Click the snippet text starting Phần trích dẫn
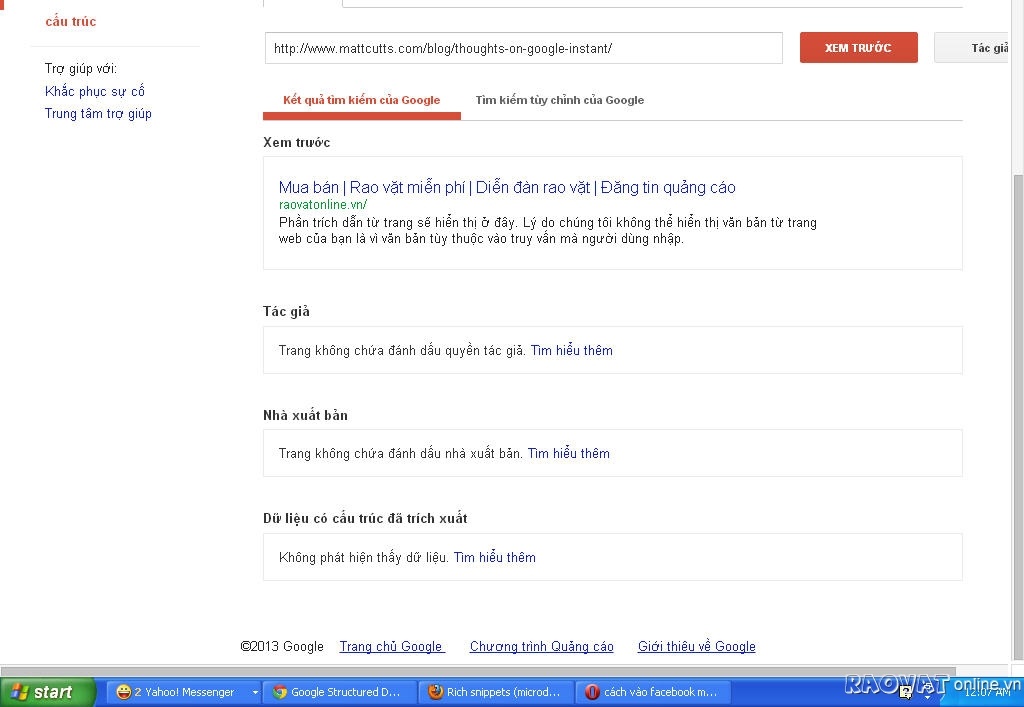Image resolution: width=1024 pixels, height=707 pixels. coord(547,230)
